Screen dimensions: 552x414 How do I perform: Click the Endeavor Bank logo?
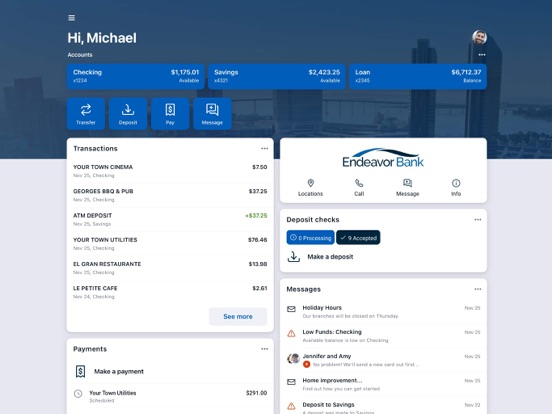click(x=383, y=158)
